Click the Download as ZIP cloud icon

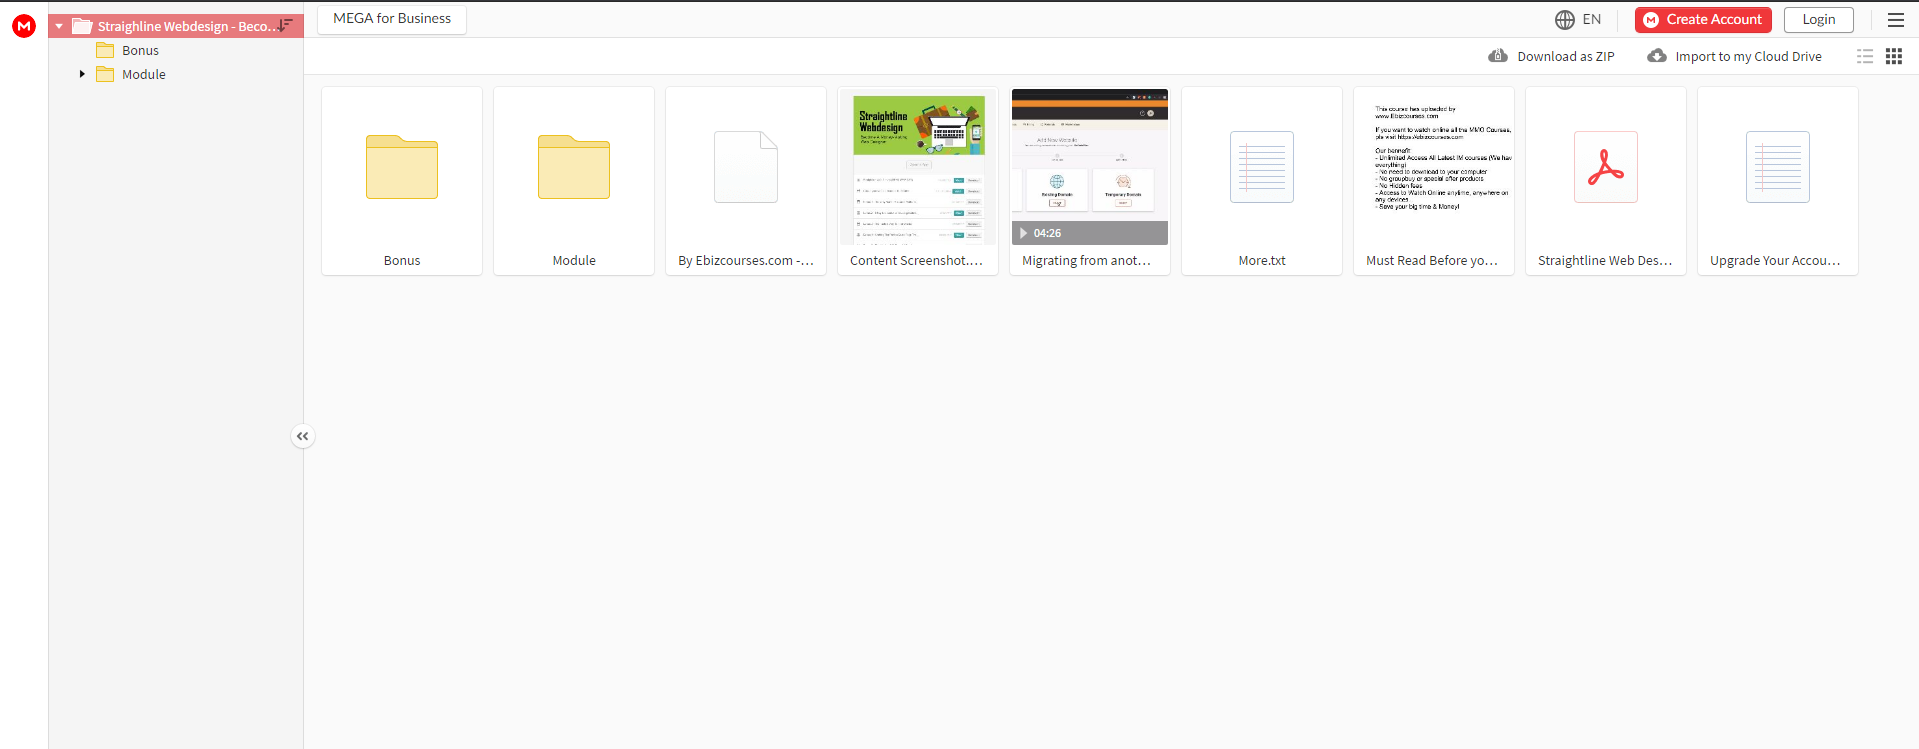(1498, 56)
